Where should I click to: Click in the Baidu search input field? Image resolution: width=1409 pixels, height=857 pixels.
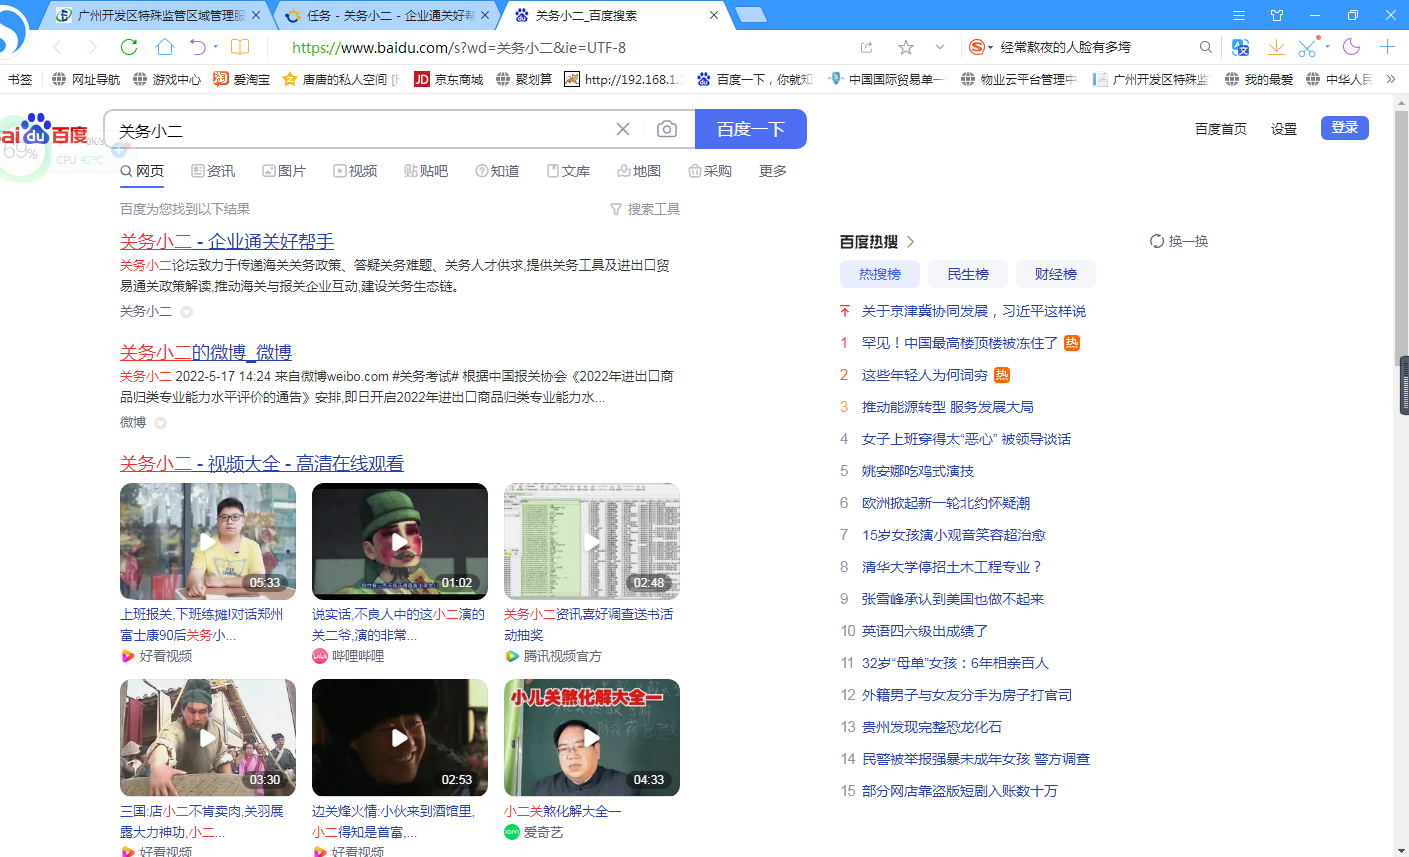360,129
